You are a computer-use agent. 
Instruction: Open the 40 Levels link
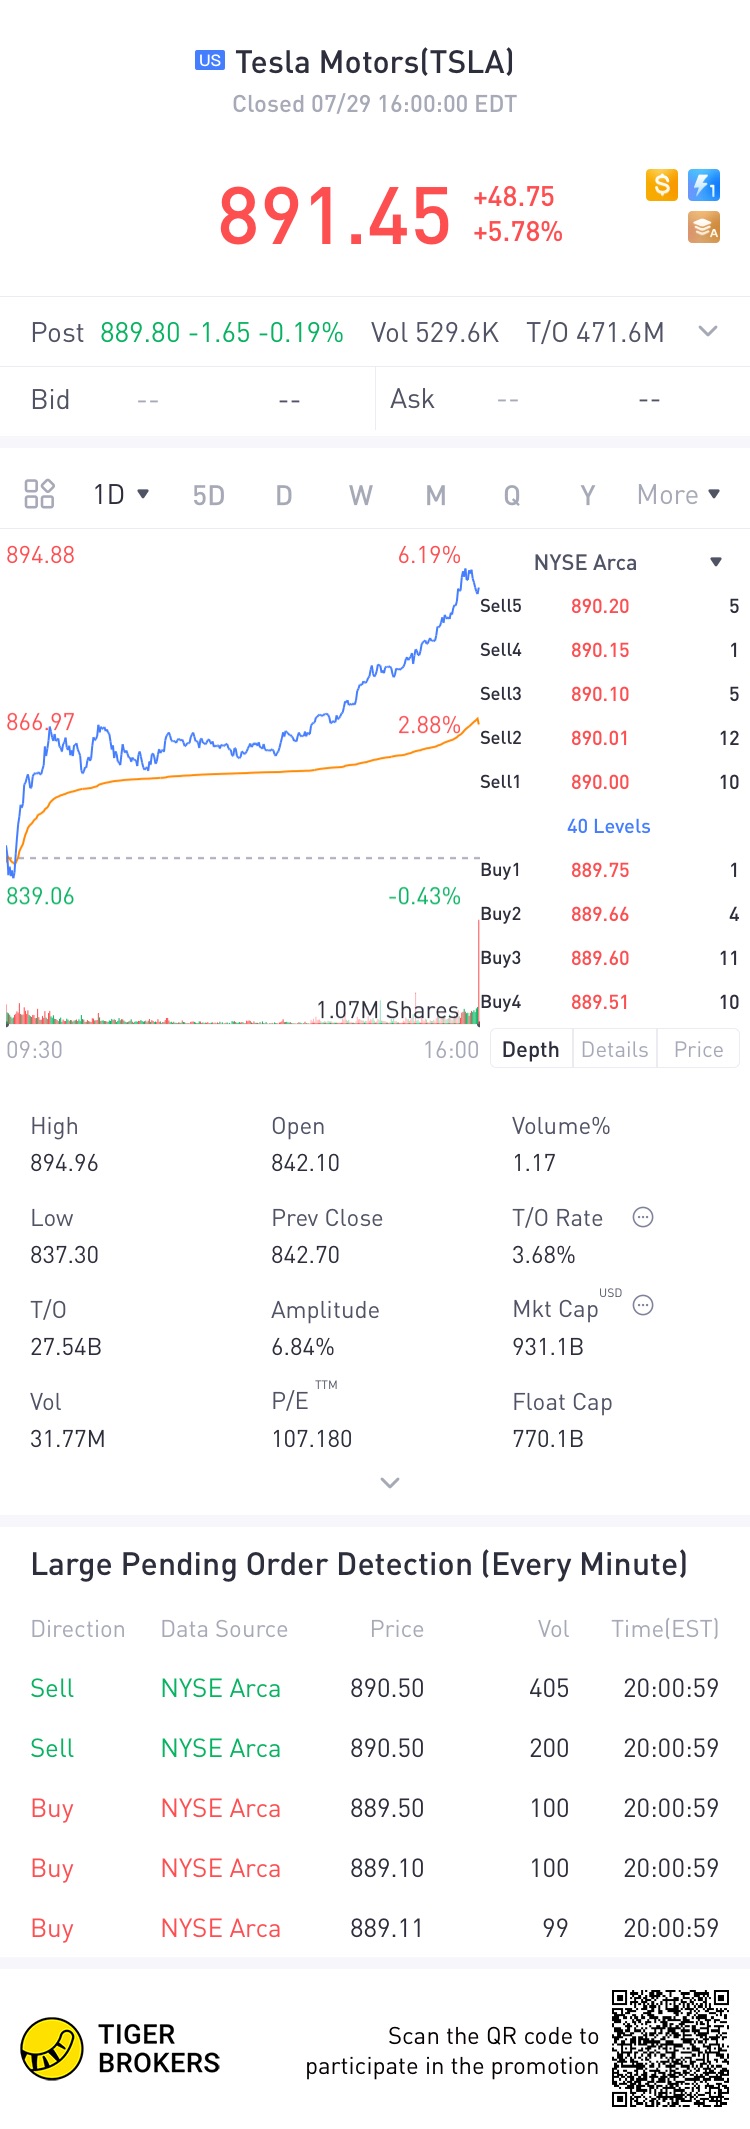(x=608, y=826)
